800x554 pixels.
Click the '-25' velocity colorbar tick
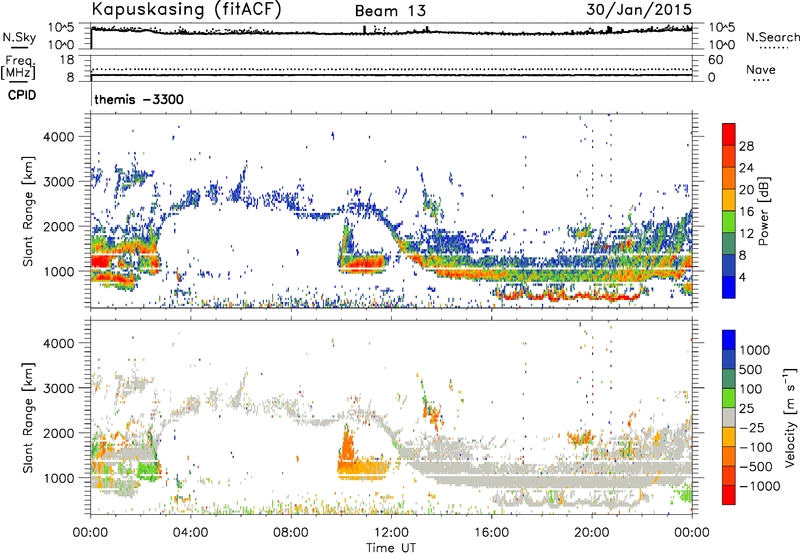click(751, 428)
